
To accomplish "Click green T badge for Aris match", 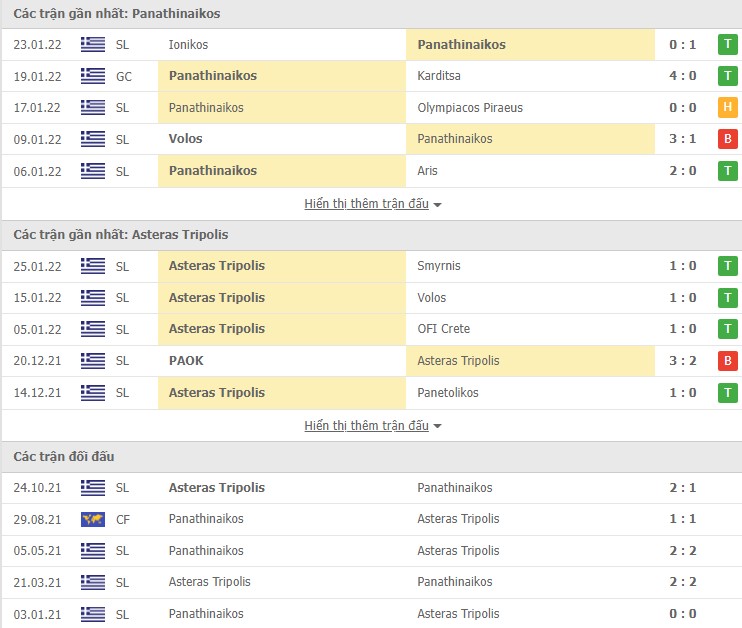I will coord(727,171).
